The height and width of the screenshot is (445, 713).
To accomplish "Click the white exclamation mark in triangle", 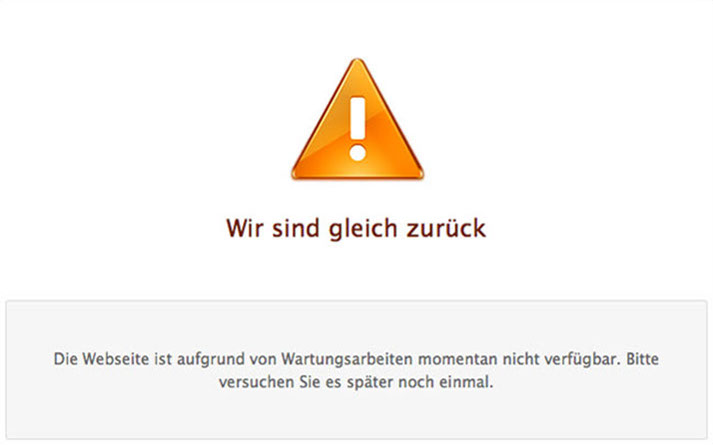I will [358, 129].
